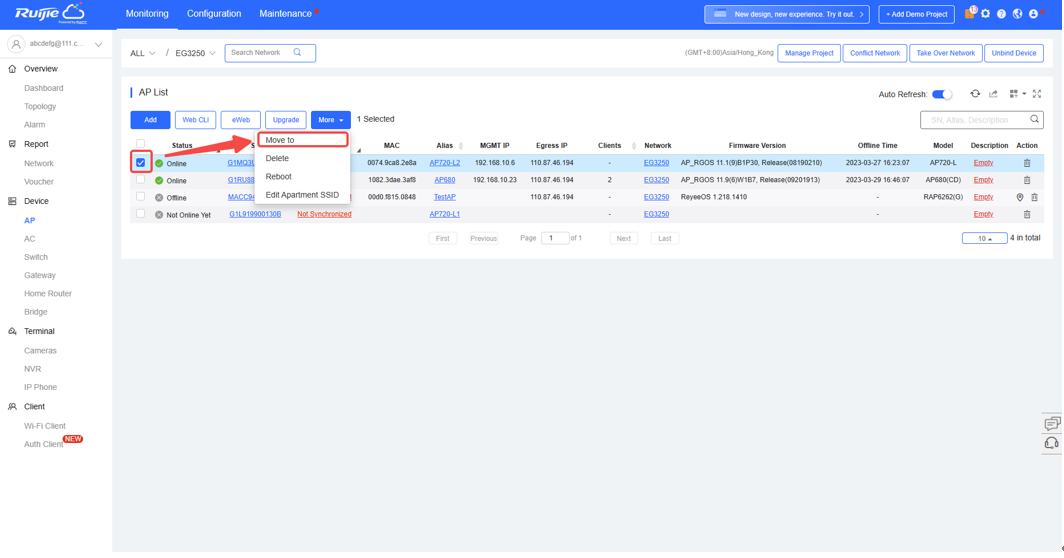1064x558 pixels.
Task: Choose Reboot in the More menu
Action: pos(279,177)
